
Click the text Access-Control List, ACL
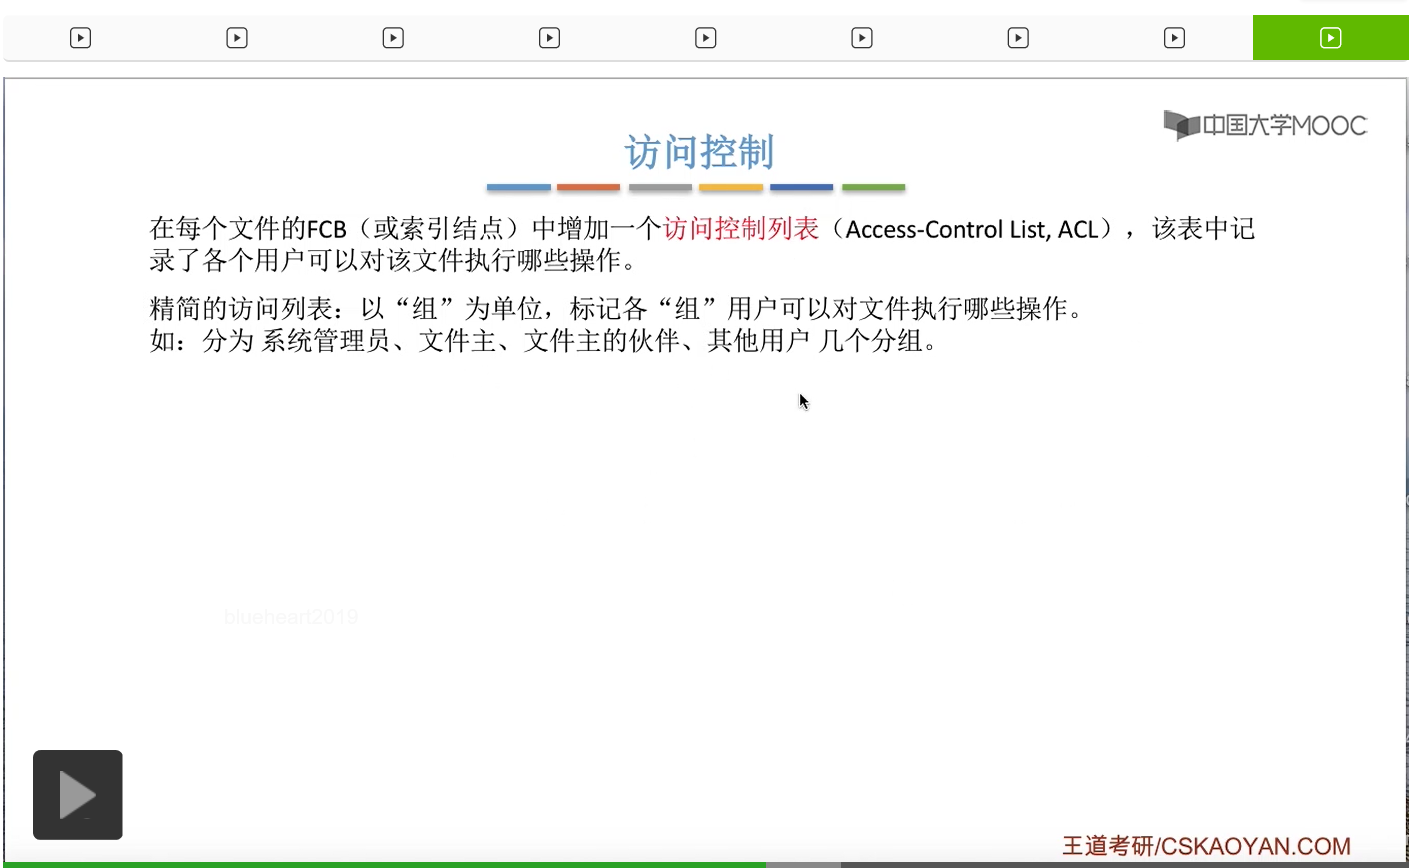pos(972,229)
